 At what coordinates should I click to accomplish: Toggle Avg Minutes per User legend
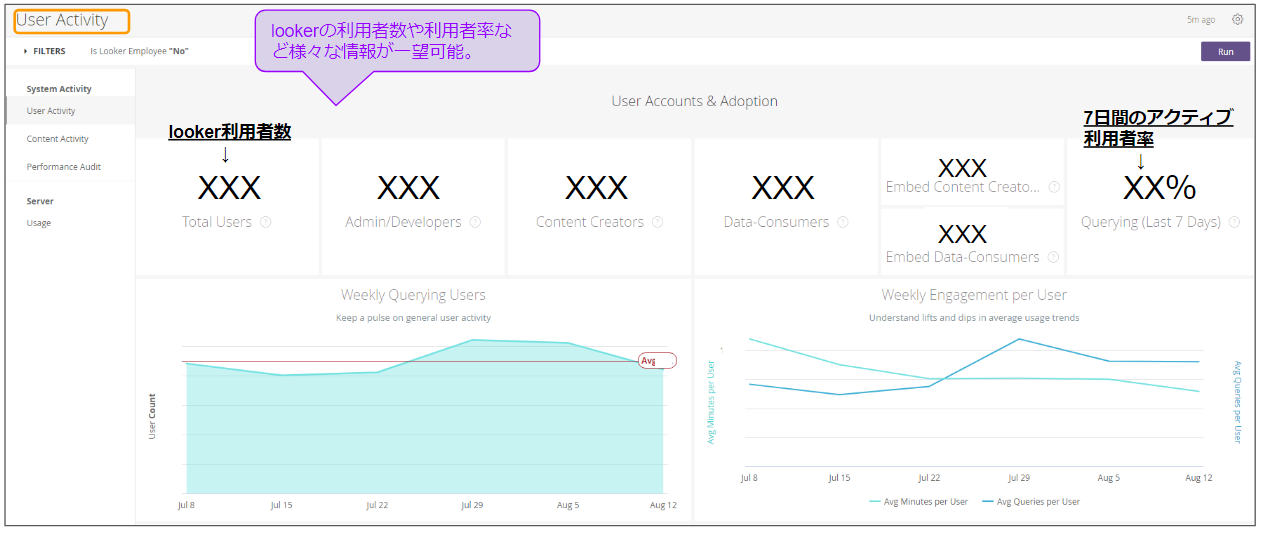tap(918, 501)
